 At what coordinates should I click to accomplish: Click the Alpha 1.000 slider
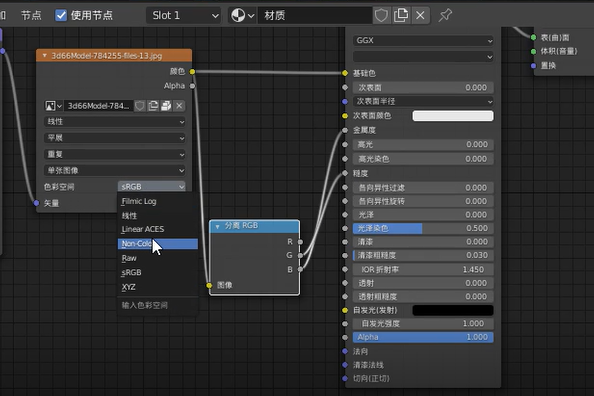423,337
